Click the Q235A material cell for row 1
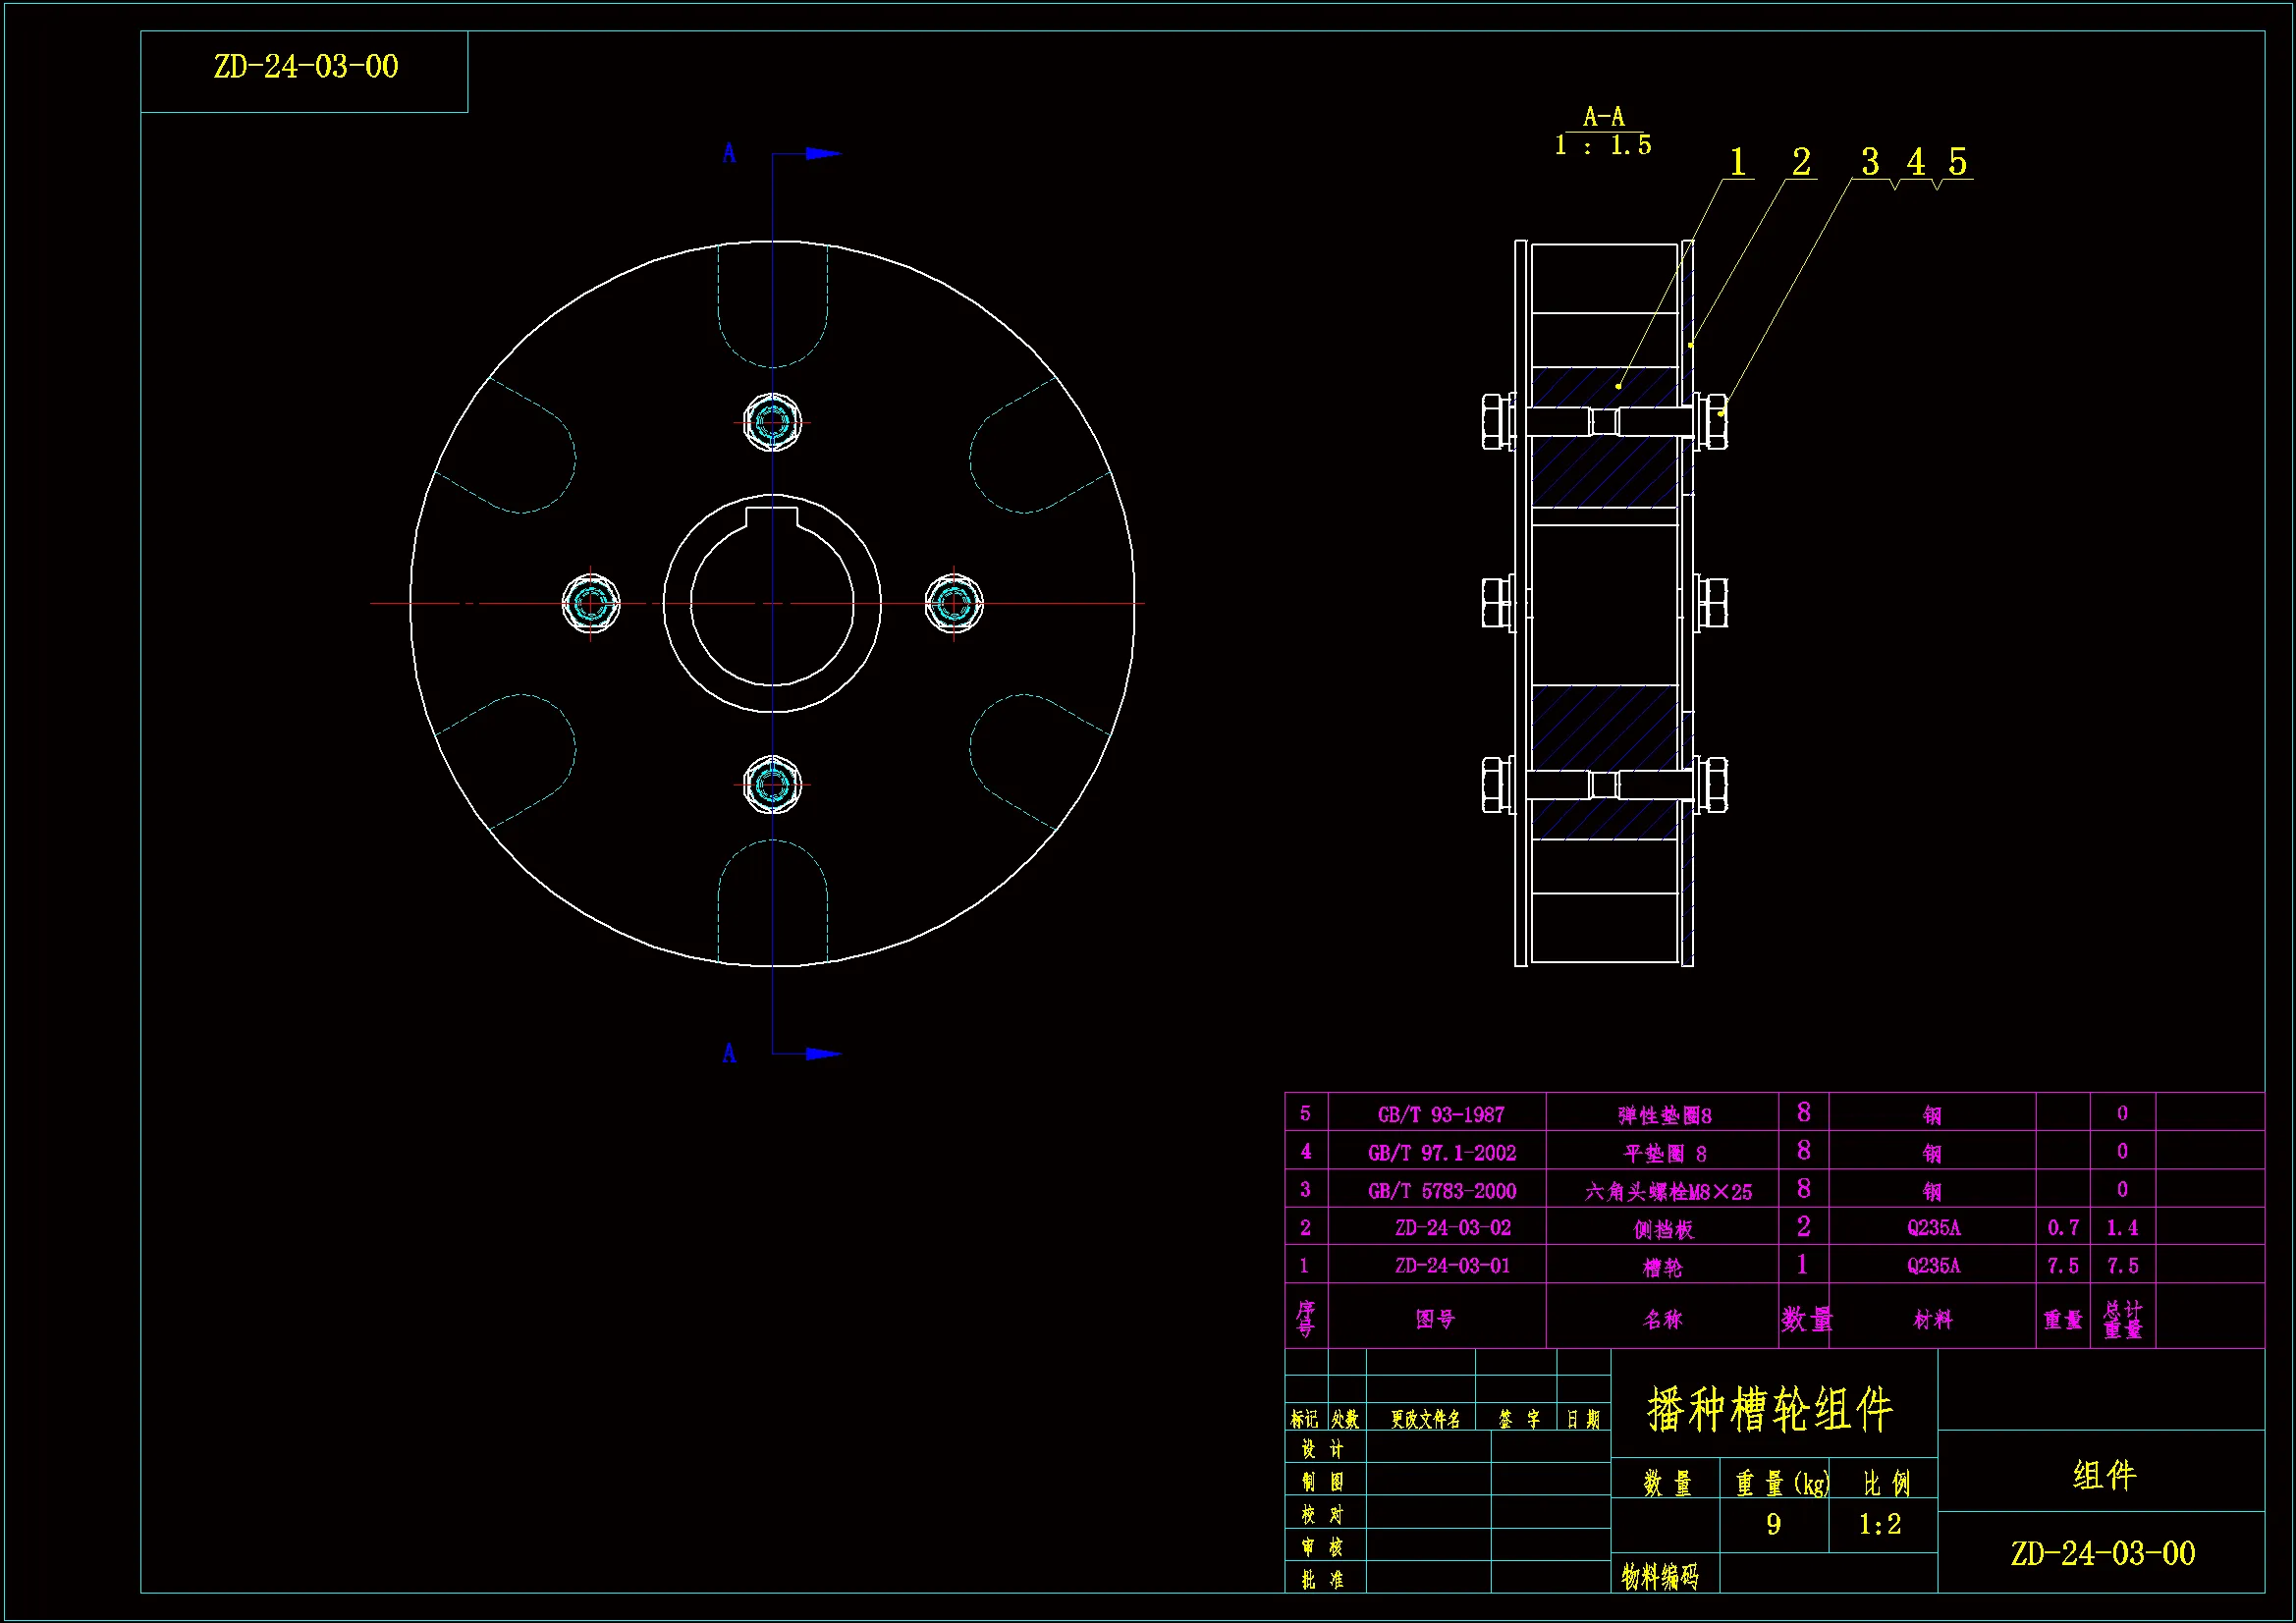 [1933, 1266]
